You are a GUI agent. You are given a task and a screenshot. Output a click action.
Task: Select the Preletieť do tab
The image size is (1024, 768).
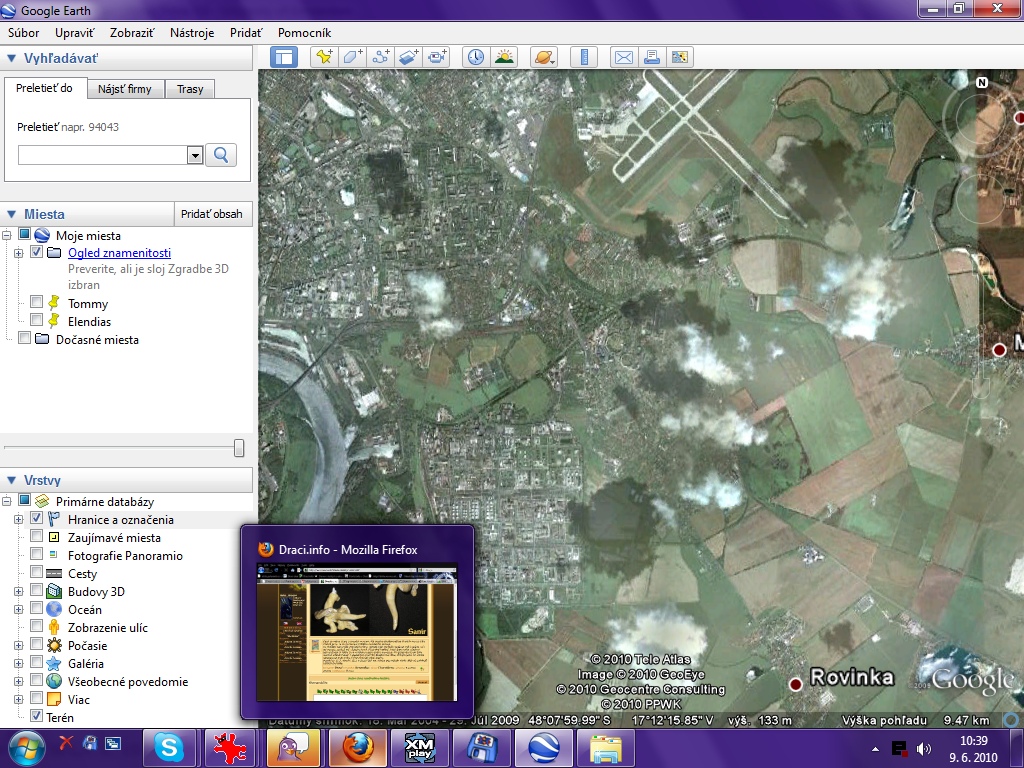44,88
